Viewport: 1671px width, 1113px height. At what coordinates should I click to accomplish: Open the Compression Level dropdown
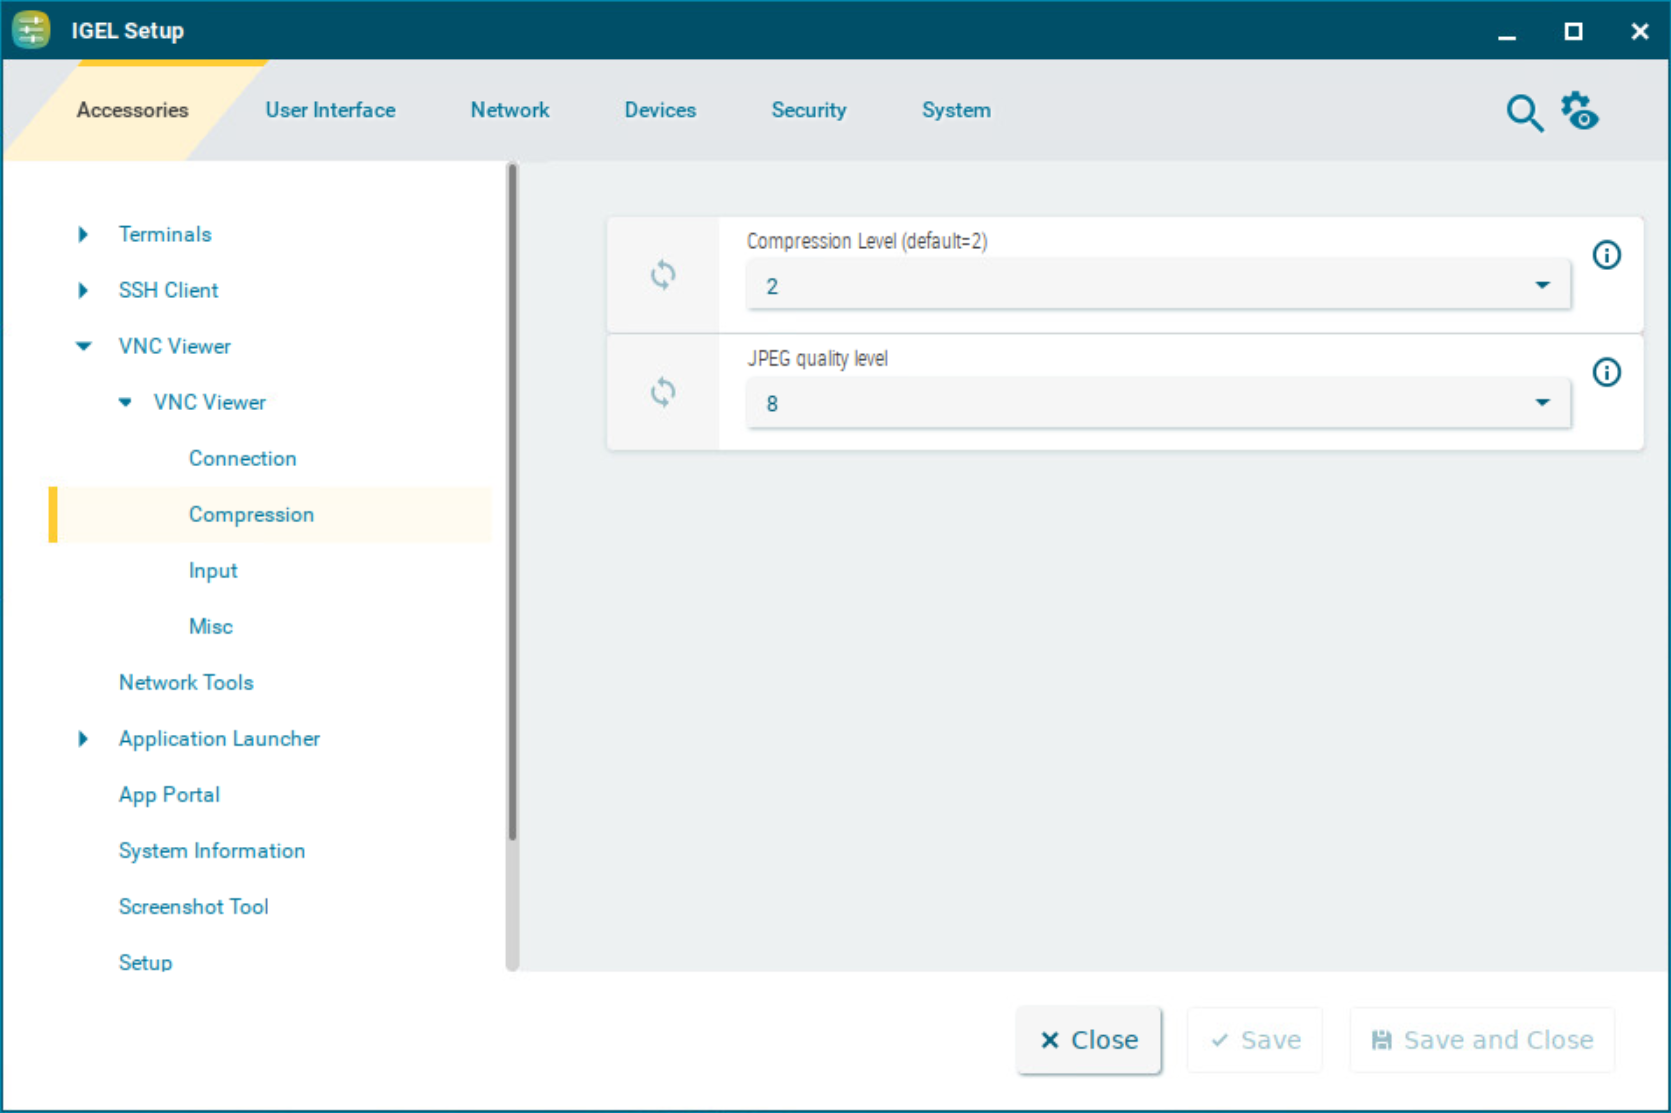point(1157,287)
